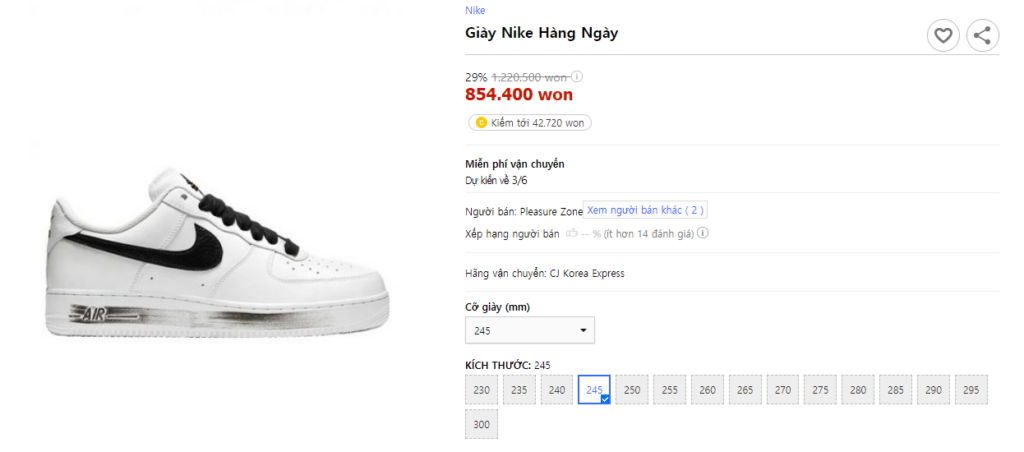The image size is (1024, 452).
Task: Click the coin icon in earn badge
Action: (x=481, y=123)
